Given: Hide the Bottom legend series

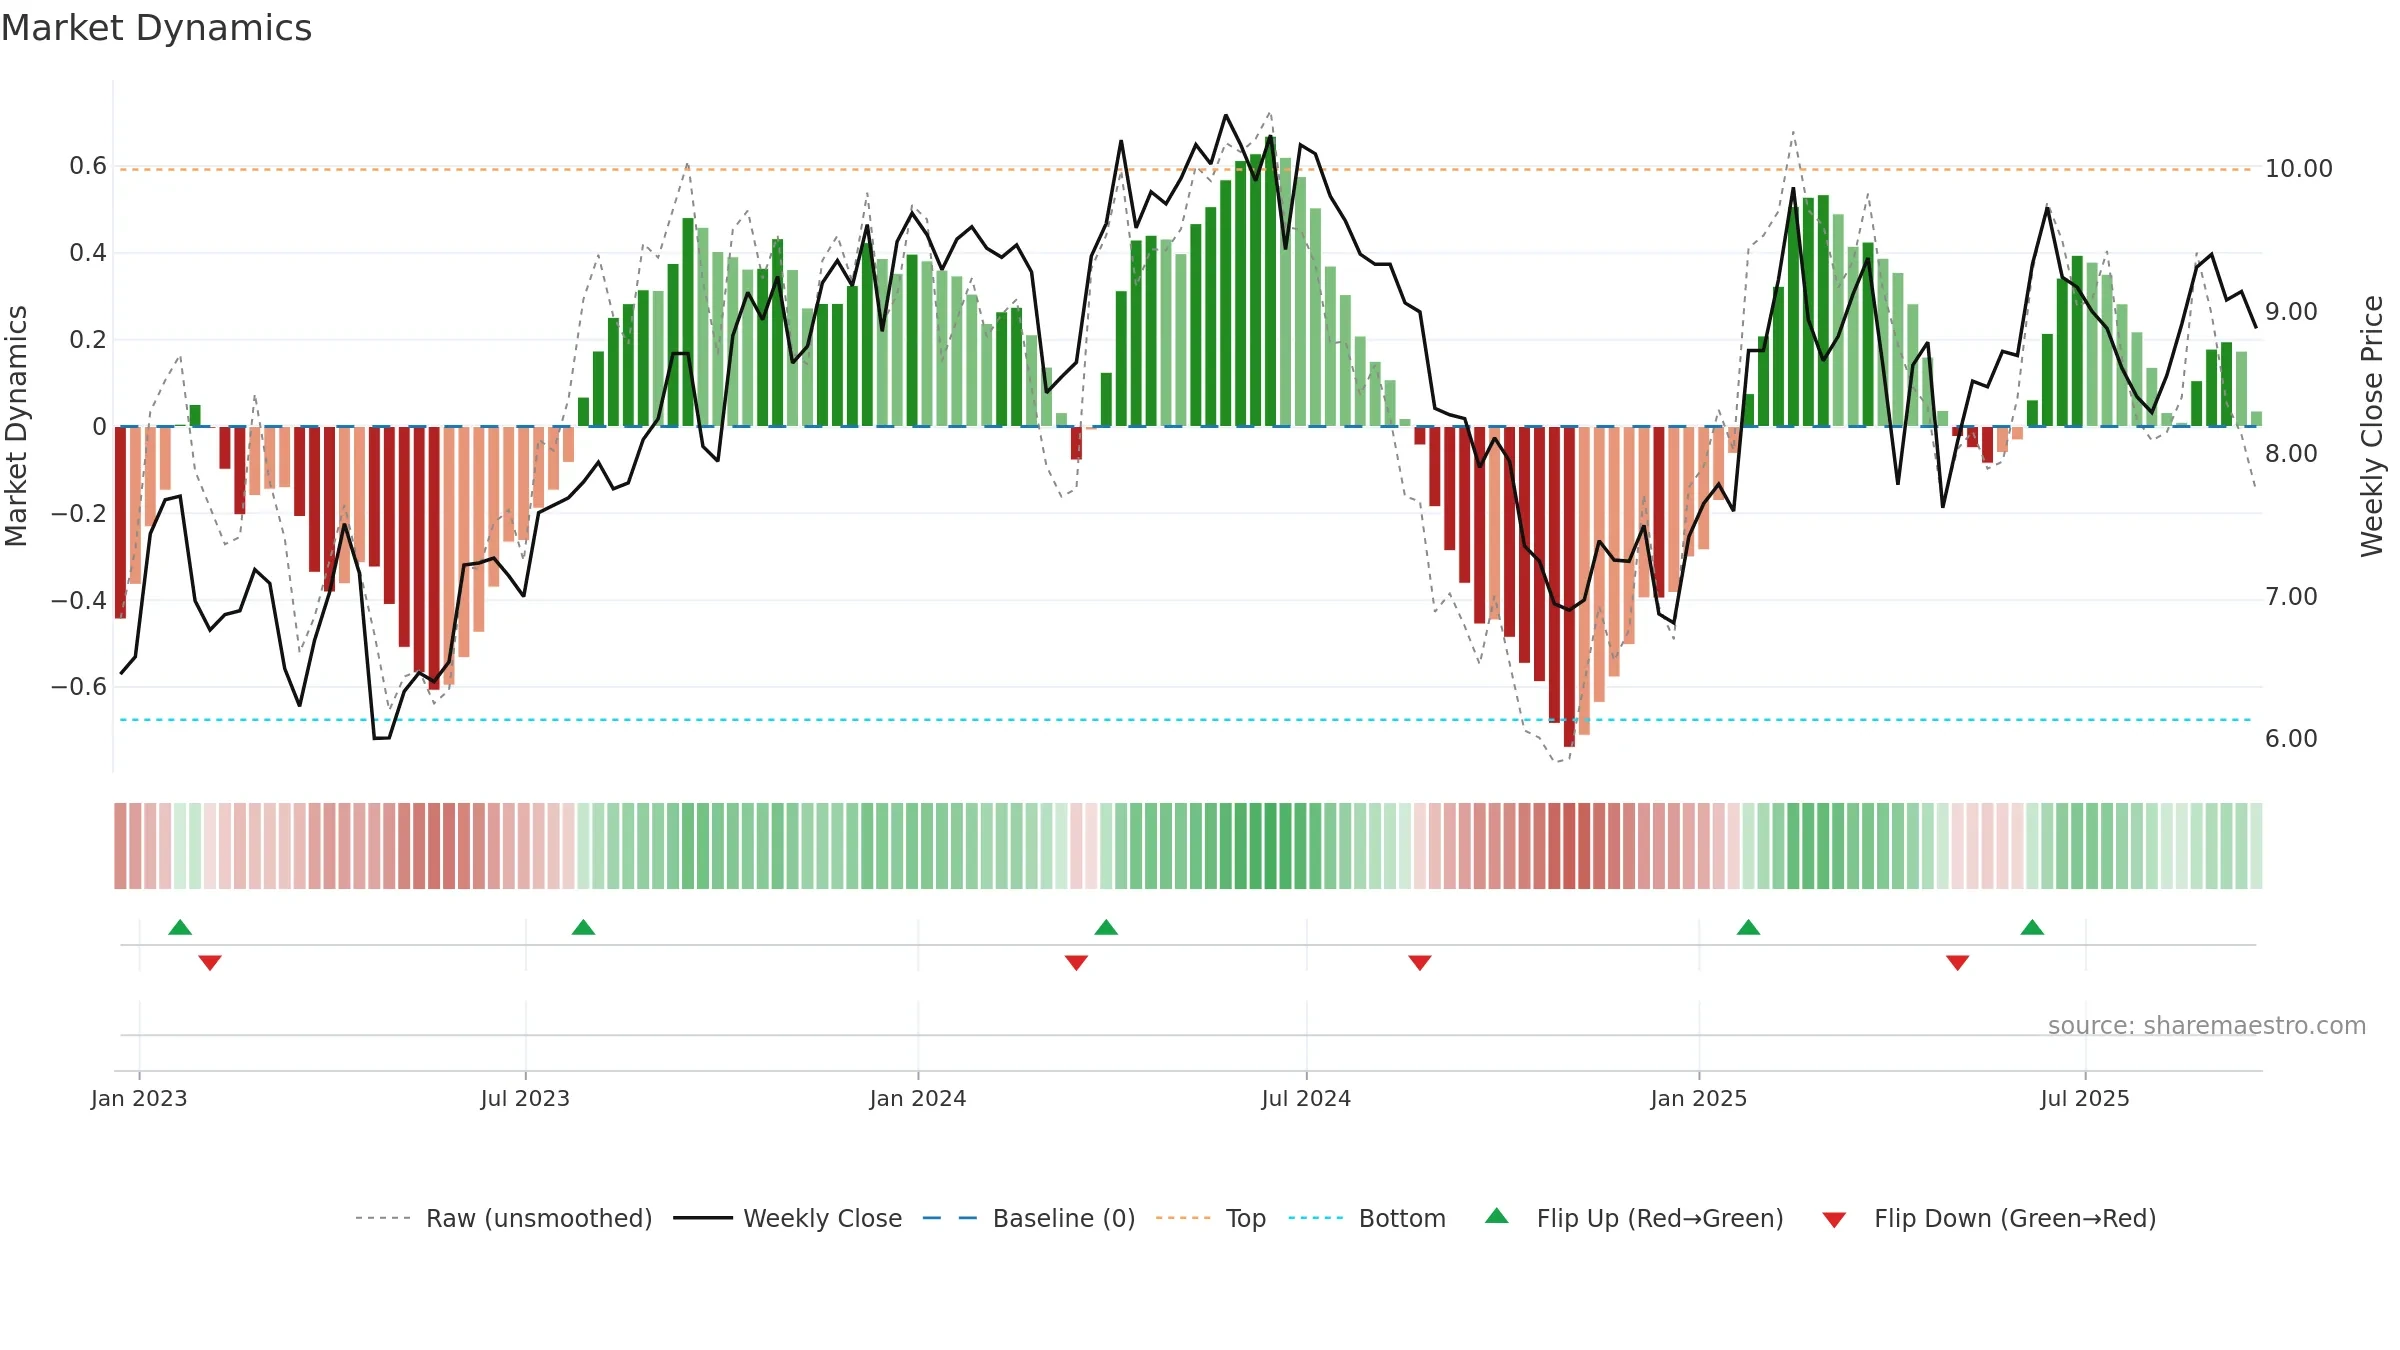Looking at the screenshot, I should click(x=1367, y=1218).
